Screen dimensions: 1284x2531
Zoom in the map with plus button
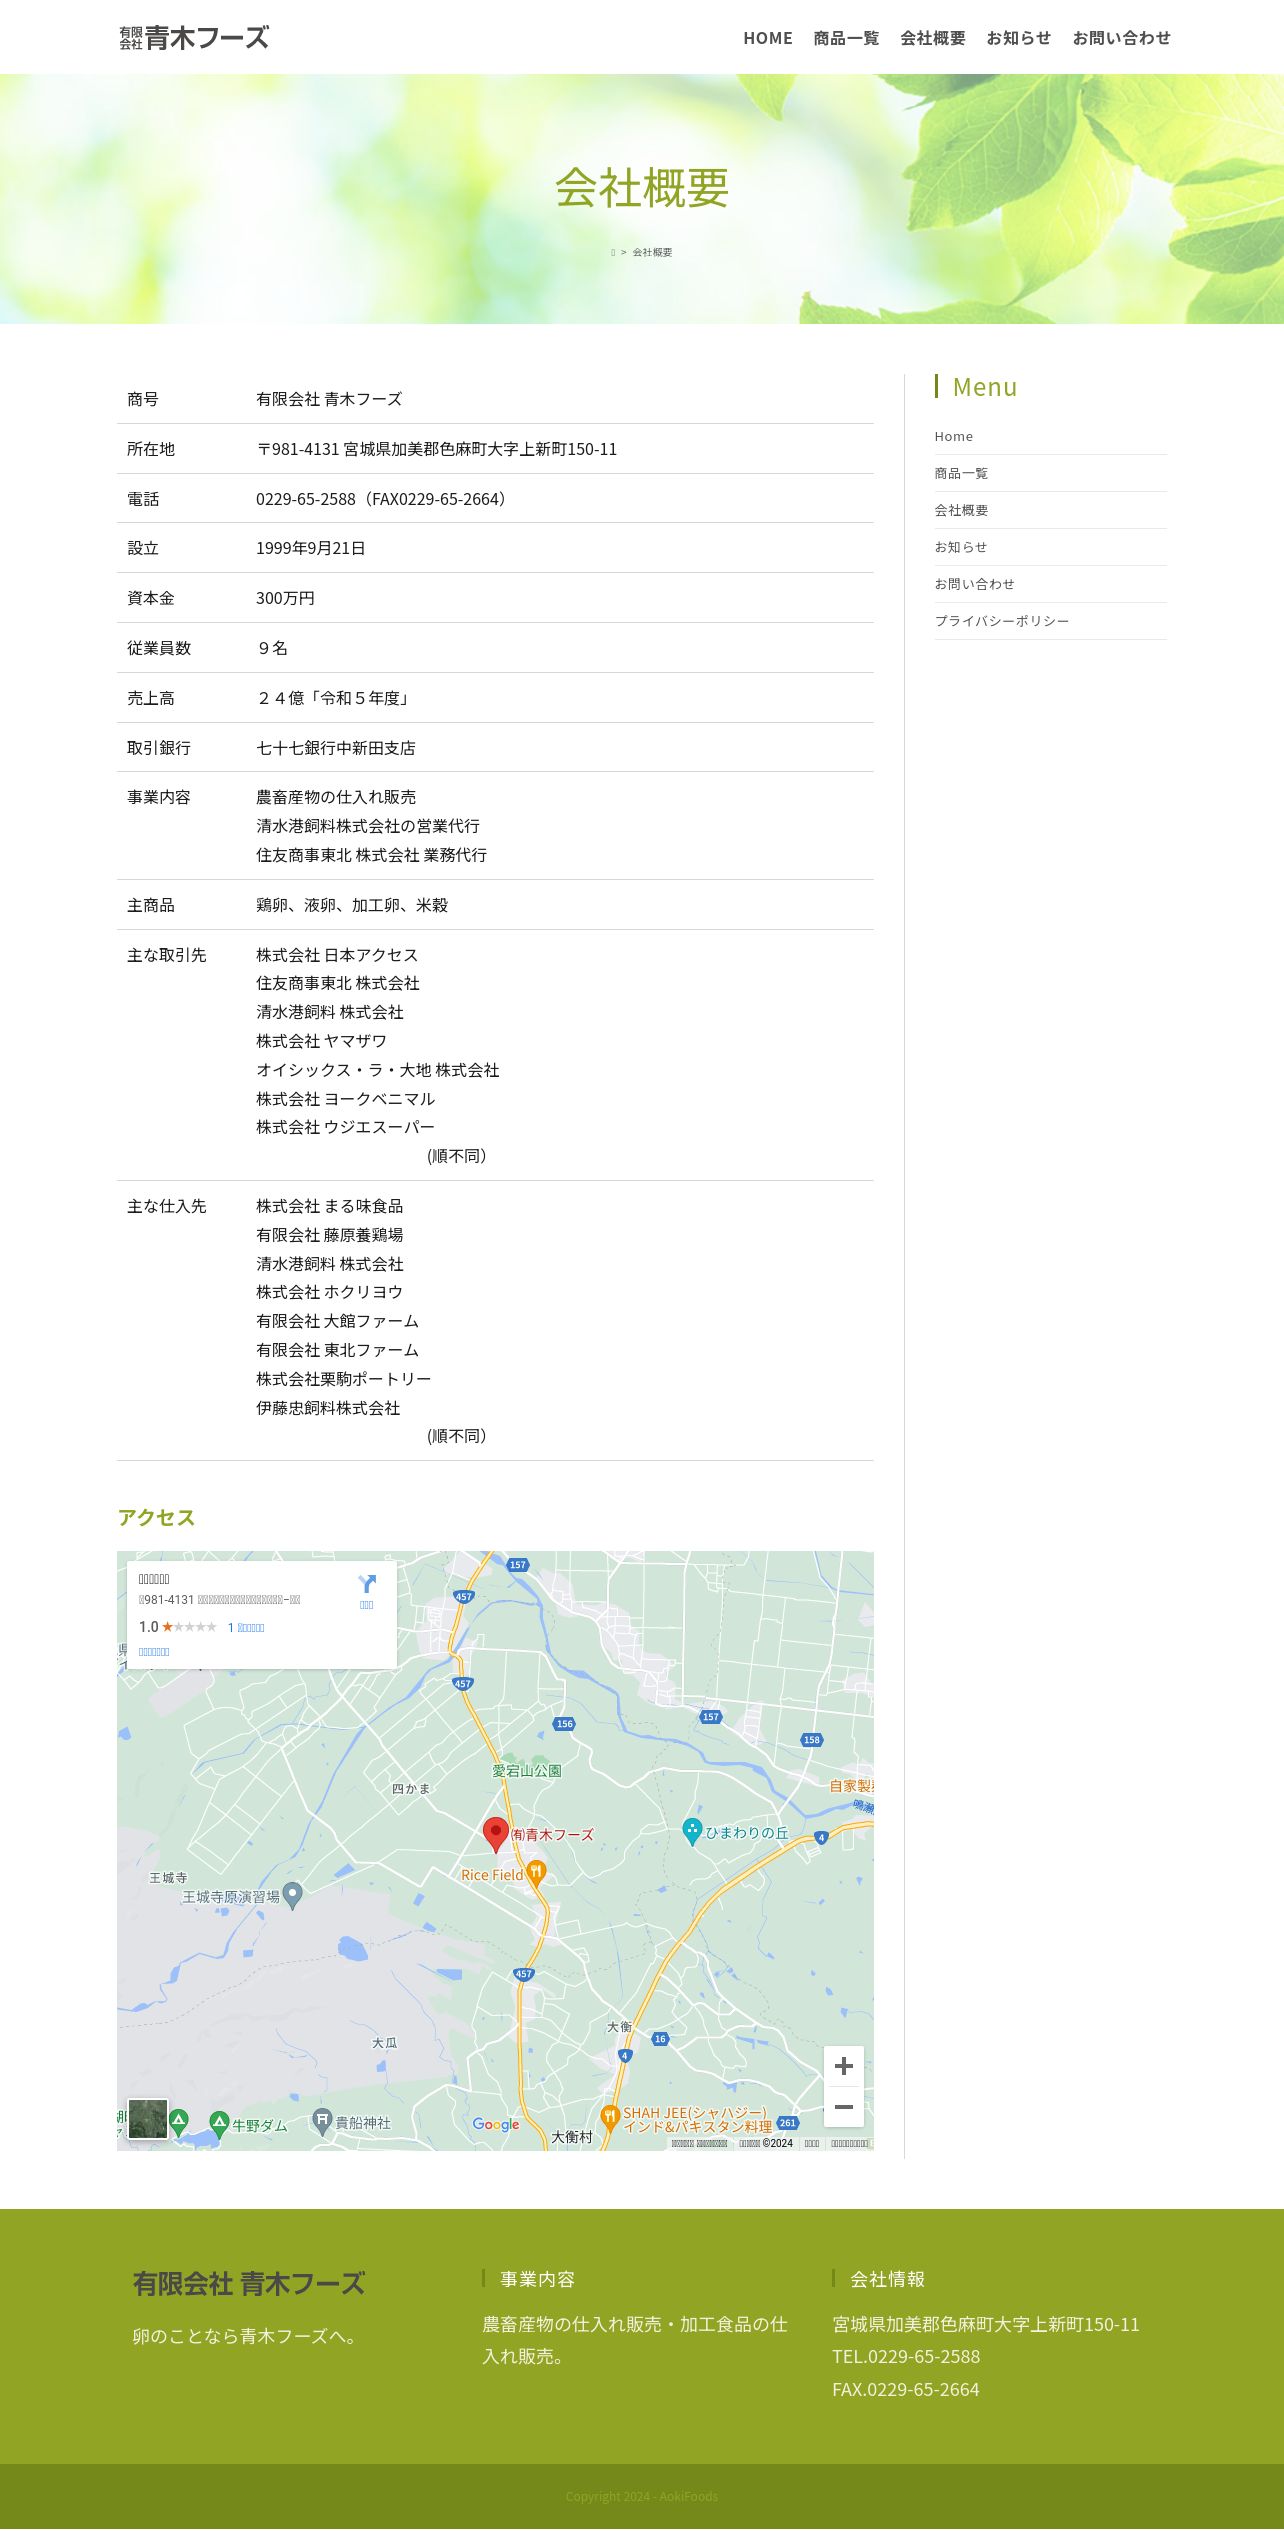point(844,2066)
